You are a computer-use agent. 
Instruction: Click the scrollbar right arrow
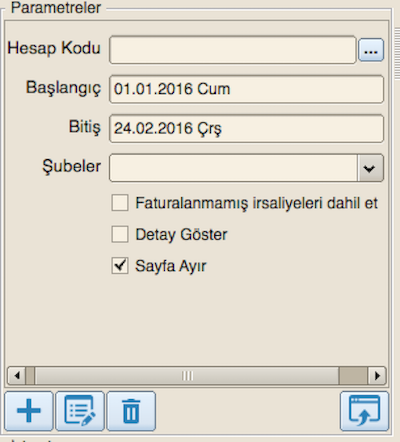click(377, 376)
